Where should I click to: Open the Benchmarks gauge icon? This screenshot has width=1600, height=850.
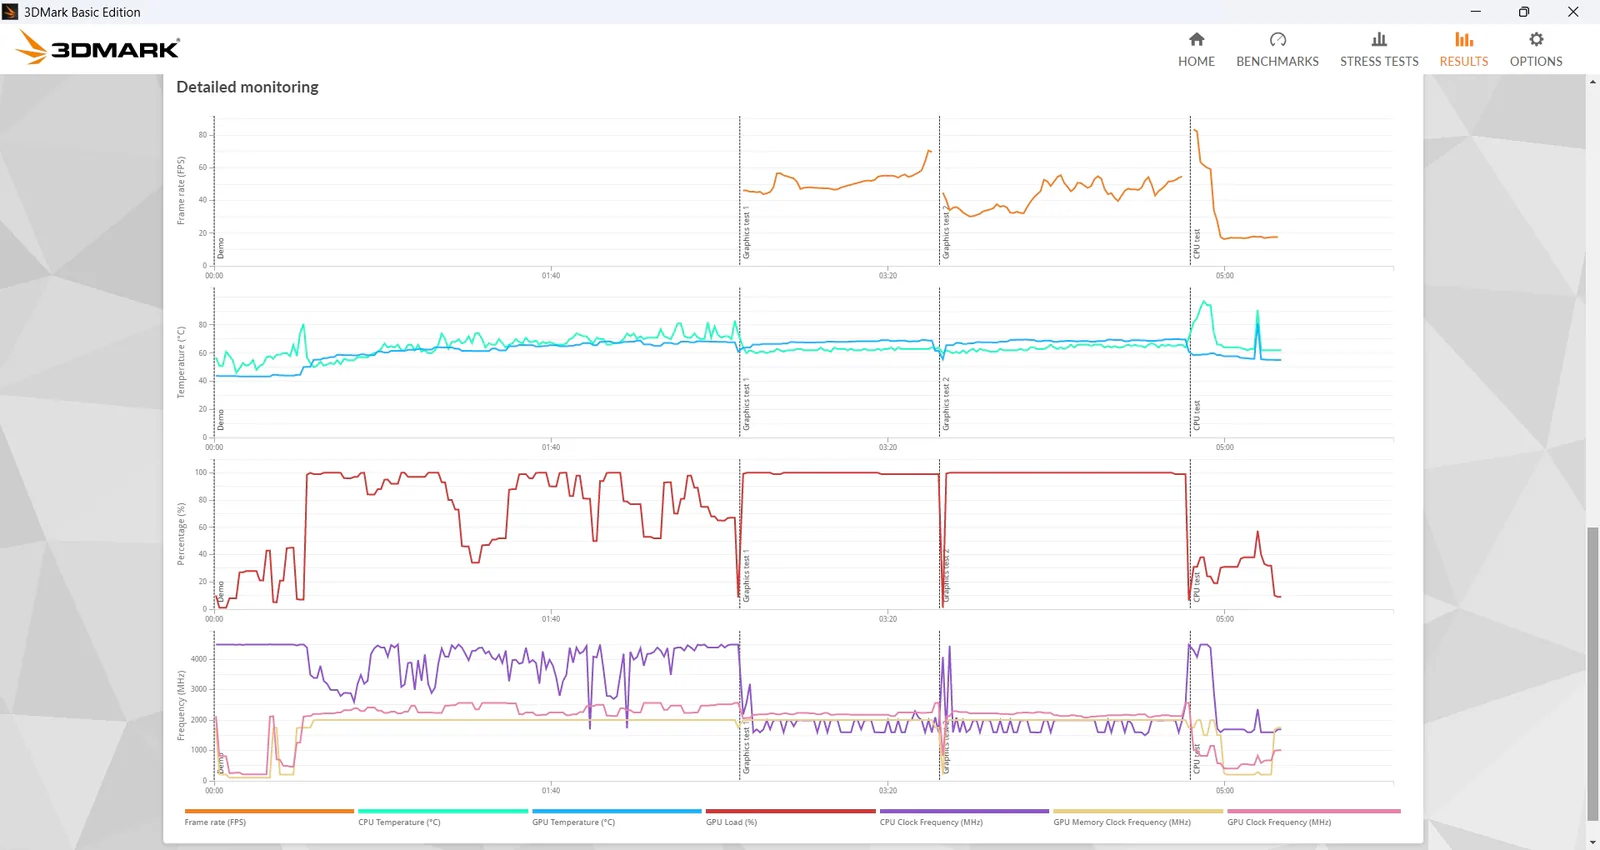[x=1277, y=40]
